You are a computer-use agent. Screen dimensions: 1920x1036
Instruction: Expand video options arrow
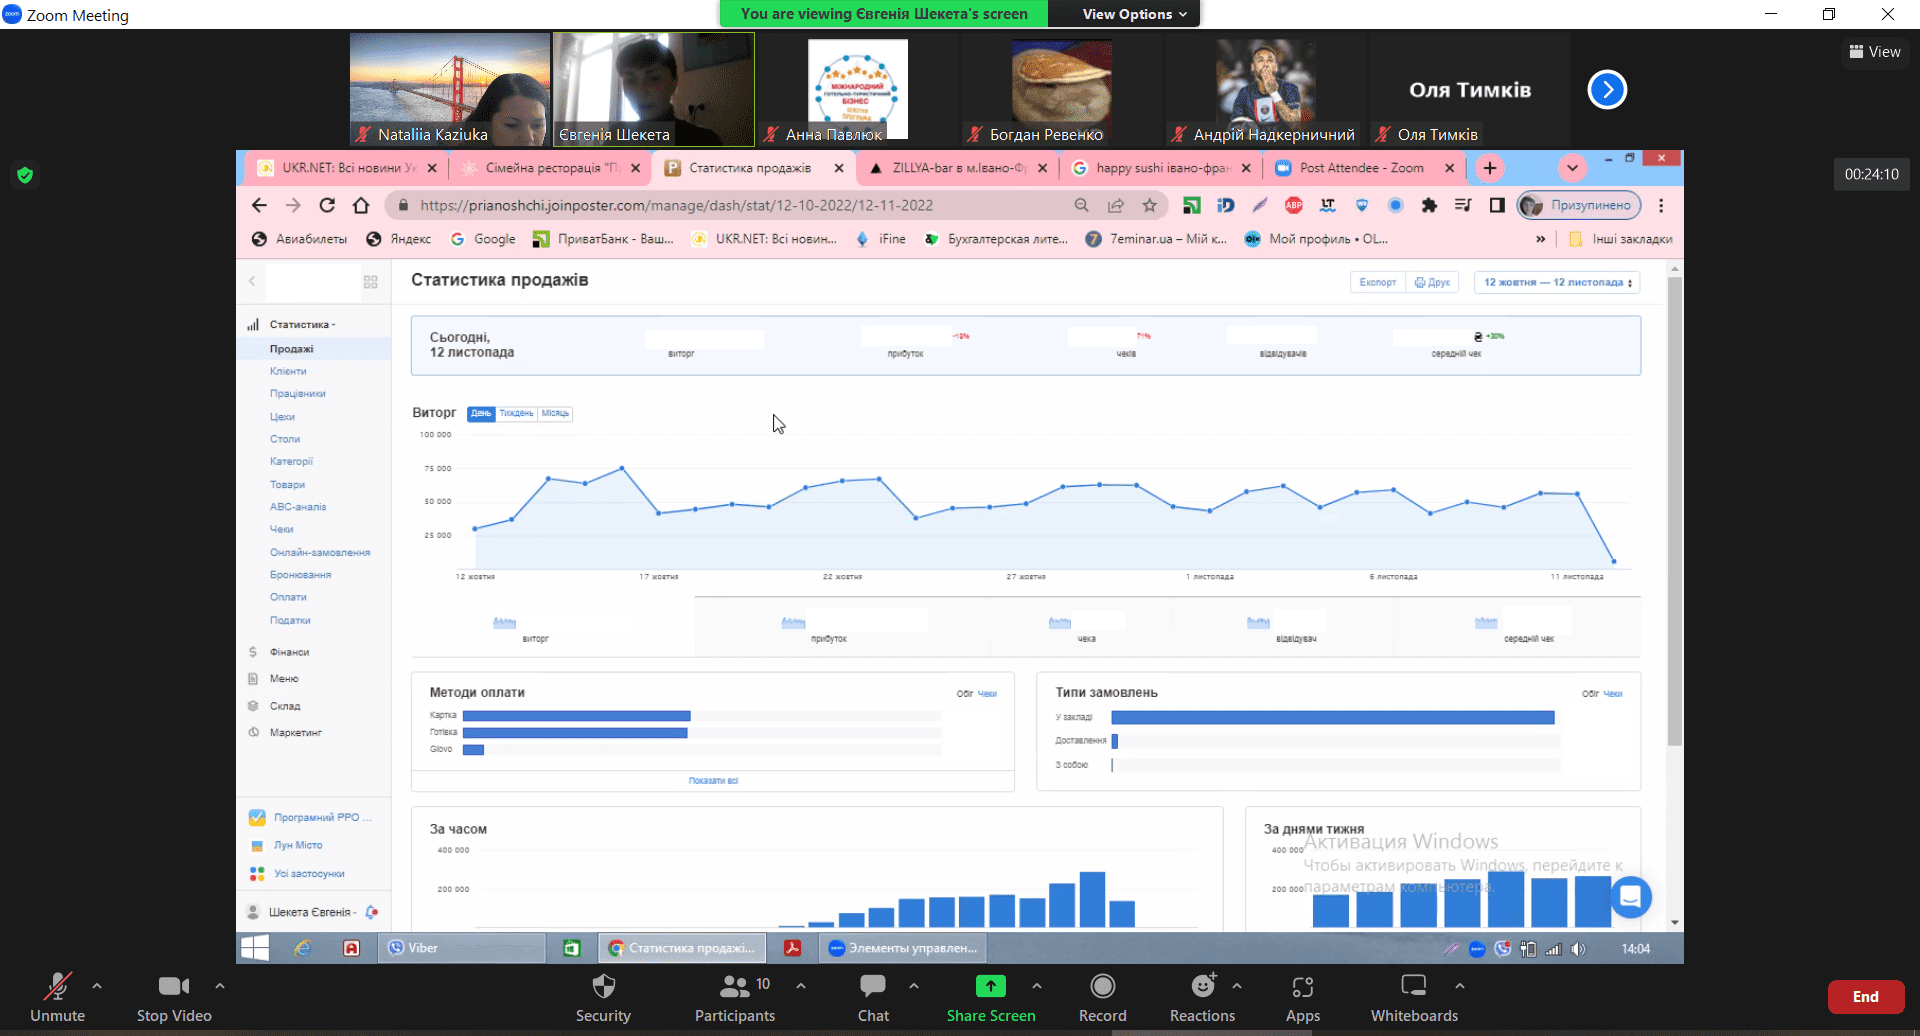point(220,986)
